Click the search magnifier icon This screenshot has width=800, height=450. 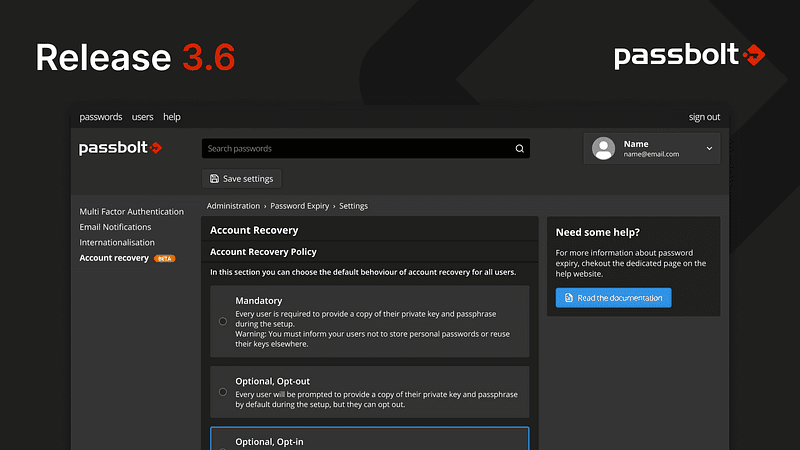[519, 149]
